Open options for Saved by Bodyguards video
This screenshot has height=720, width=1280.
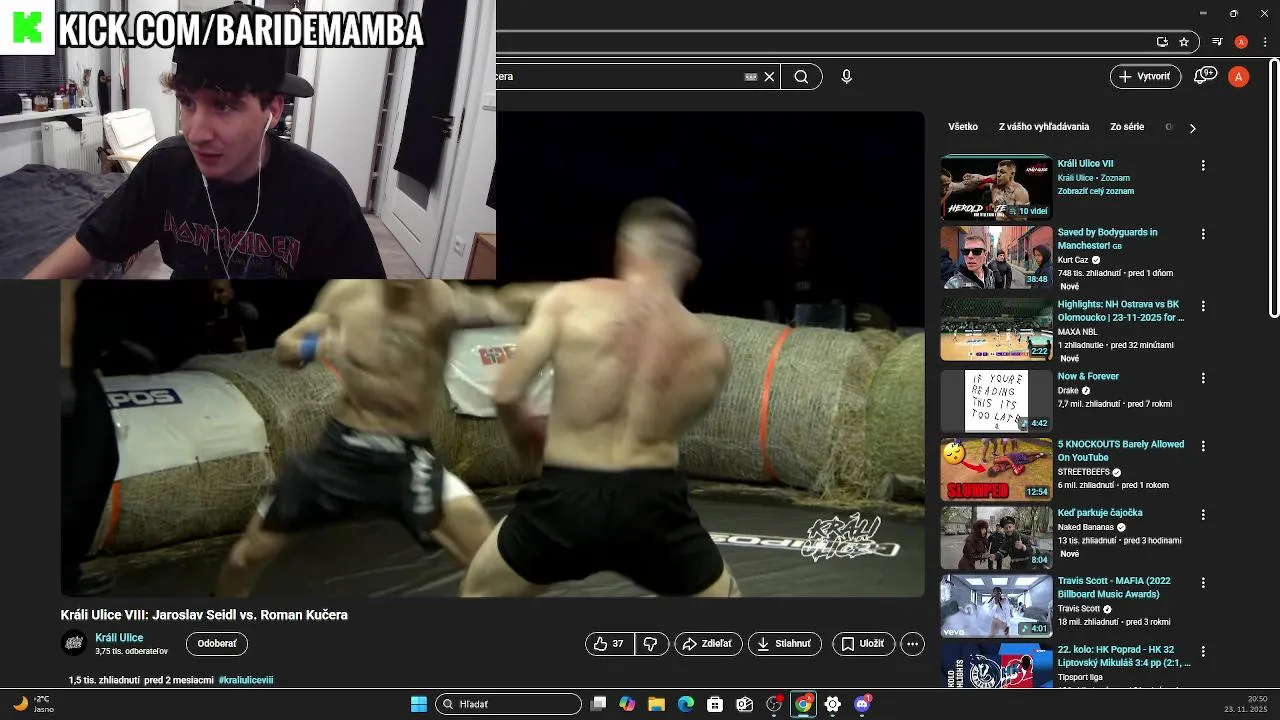coord(1203,234)
